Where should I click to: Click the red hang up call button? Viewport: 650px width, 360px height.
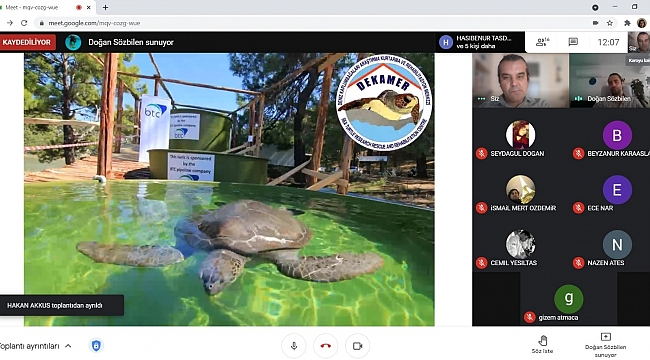(x=326, y=345)
